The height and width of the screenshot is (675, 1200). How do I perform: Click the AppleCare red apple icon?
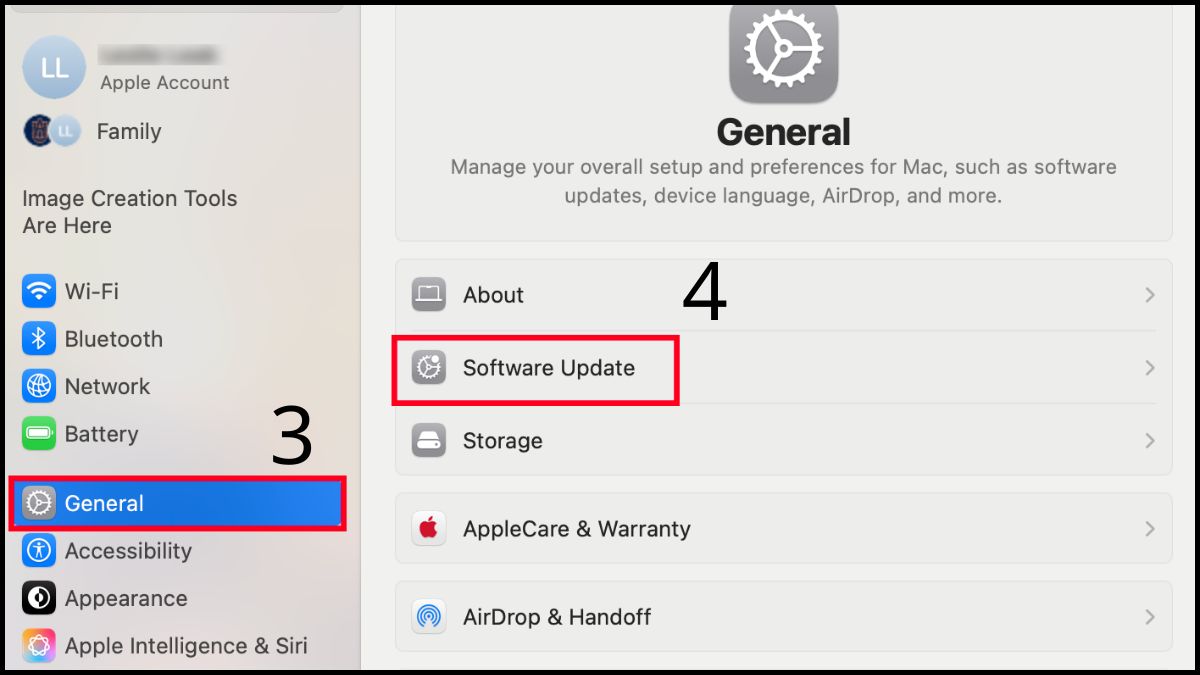tap(429, 529)
